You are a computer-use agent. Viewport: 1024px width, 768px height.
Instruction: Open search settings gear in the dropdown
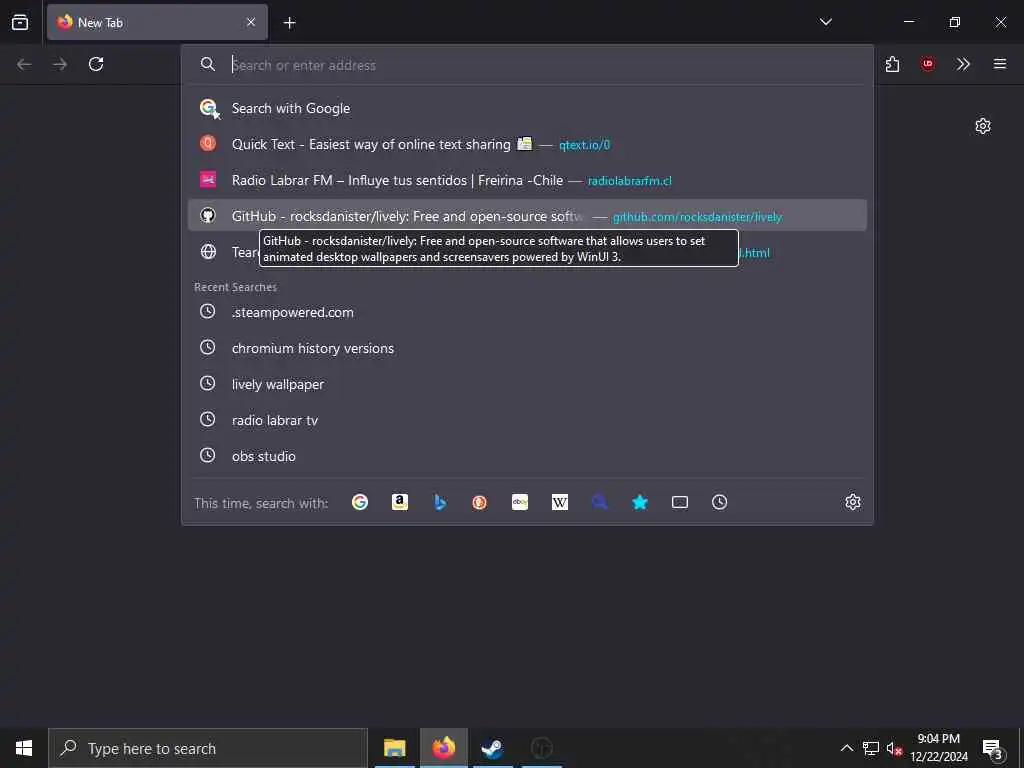coord(853,502)
